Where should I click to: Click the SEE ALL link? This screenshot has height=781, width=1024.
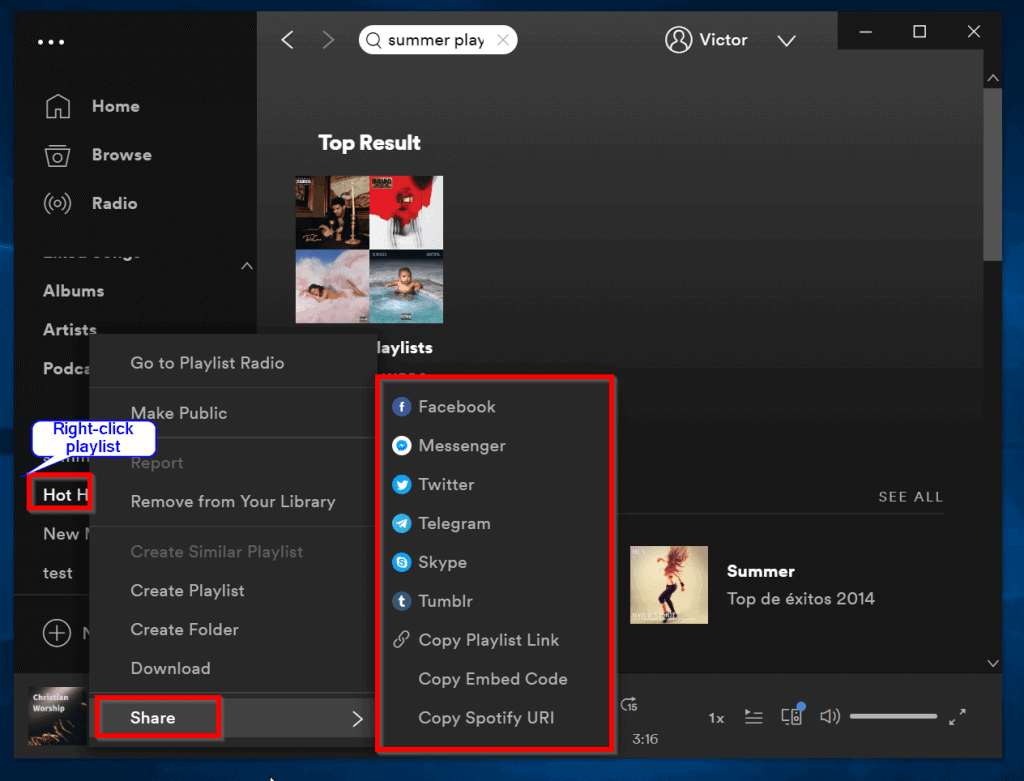click(910, 497)
